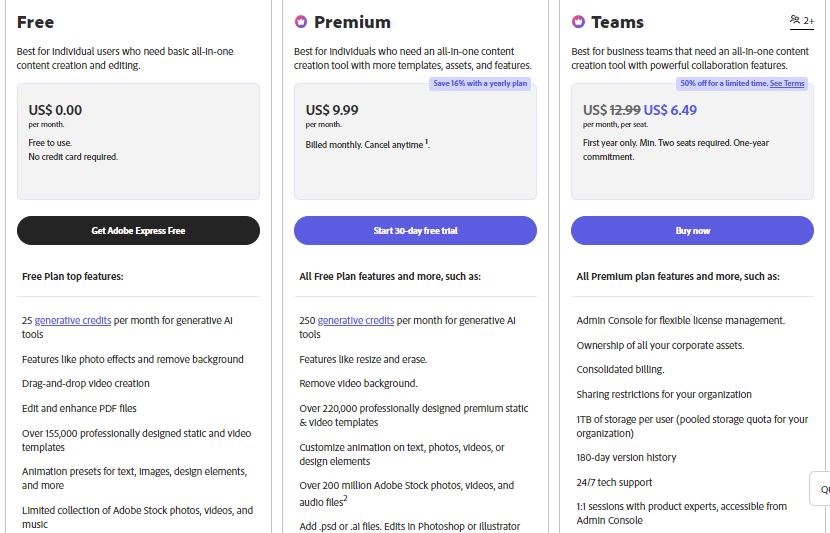Click the Free plan heading

point(36,22)
